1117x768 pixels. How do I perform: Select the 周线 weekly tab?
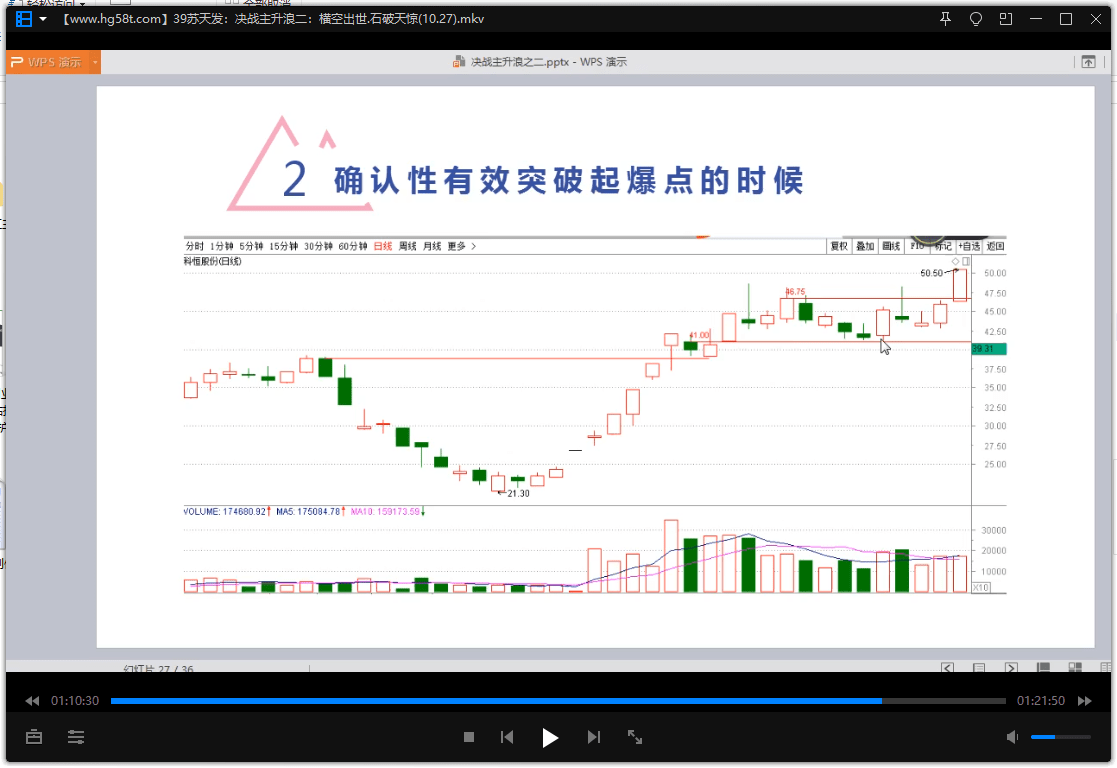pyautogui.click(x=407, y=247)
